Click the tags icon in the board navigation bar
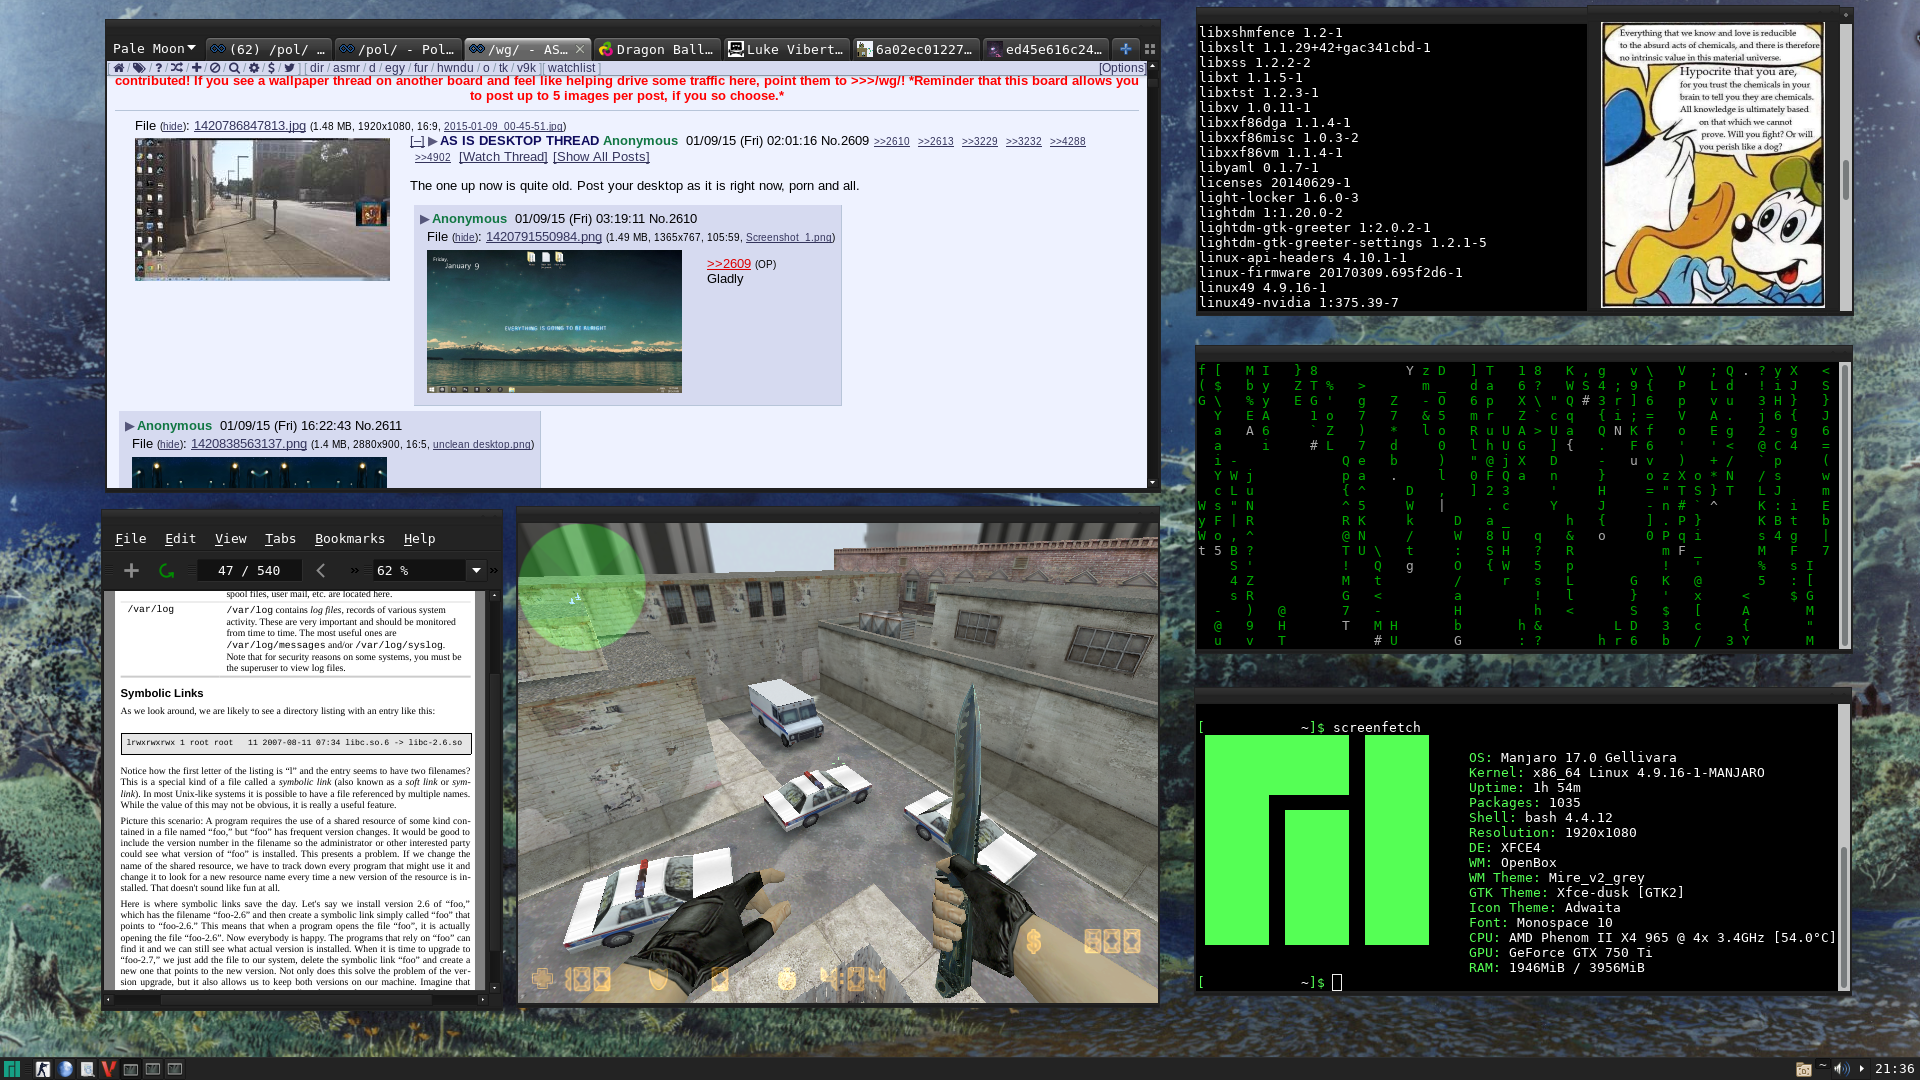This screenshot has width=1920, height=1080. [139, 68]
